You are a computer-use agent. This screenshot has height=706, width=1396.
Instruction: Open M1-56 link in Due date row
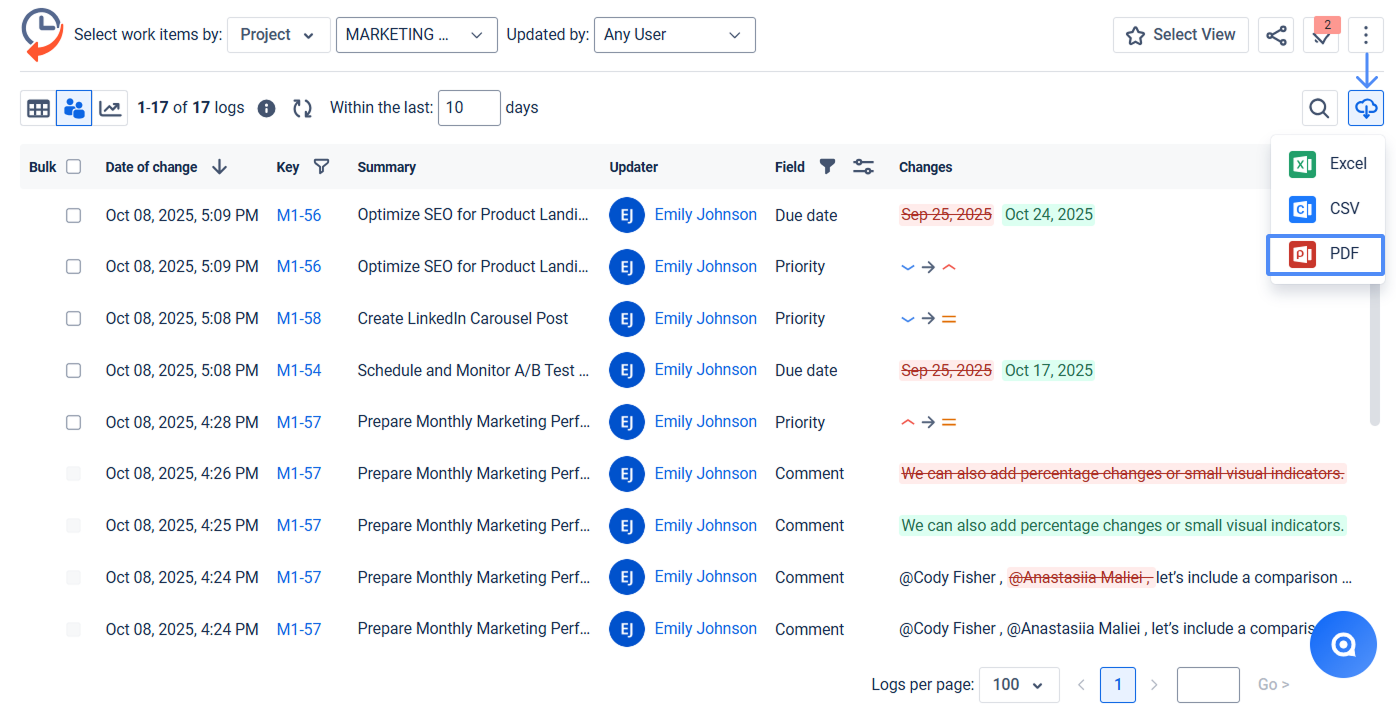(x=299, y=215)
